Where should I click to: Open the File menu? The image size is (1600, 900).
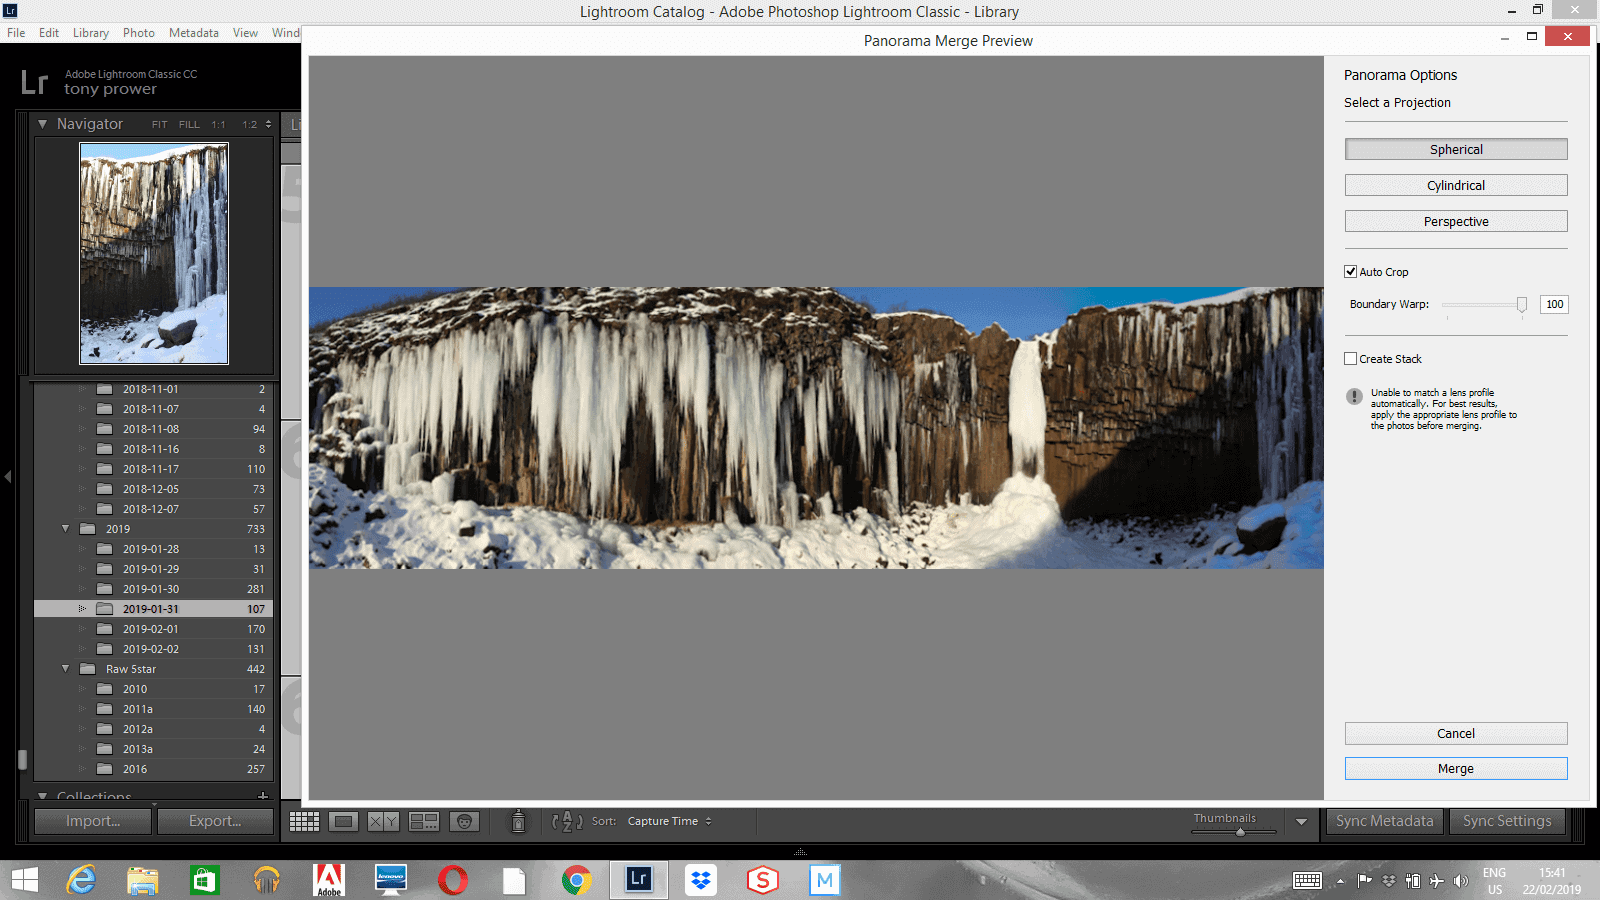click(x=16, y=33)
